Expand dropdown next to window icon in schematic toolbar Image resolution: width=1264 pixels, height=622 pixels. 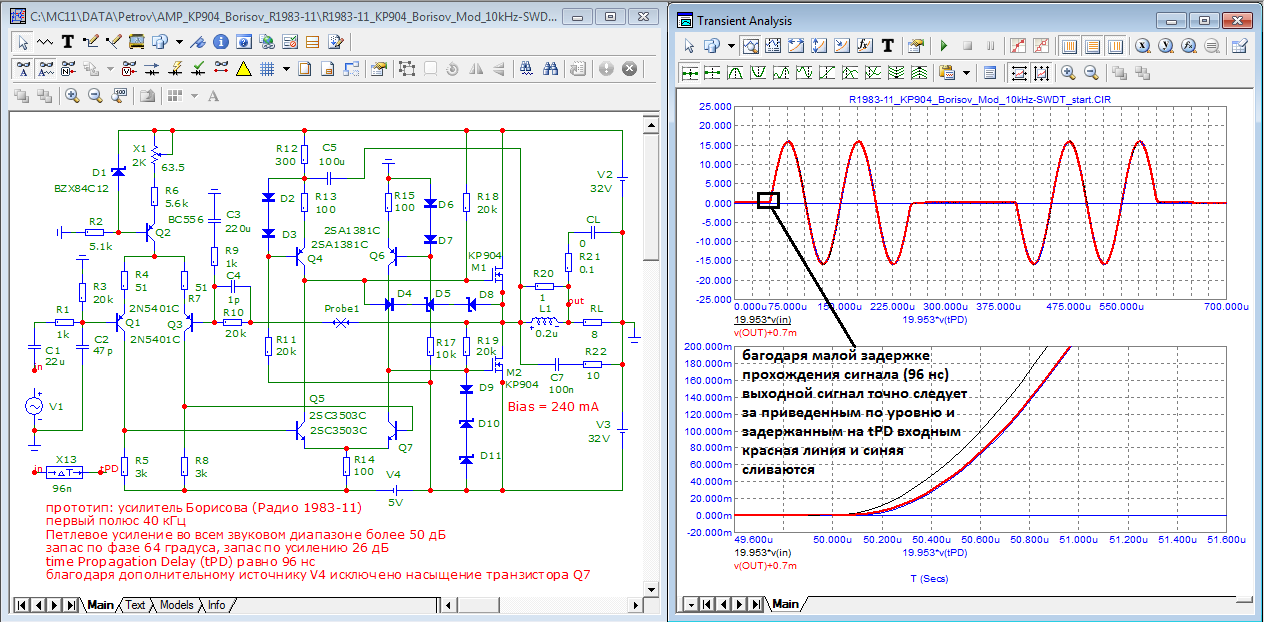[x=179, y=42]
